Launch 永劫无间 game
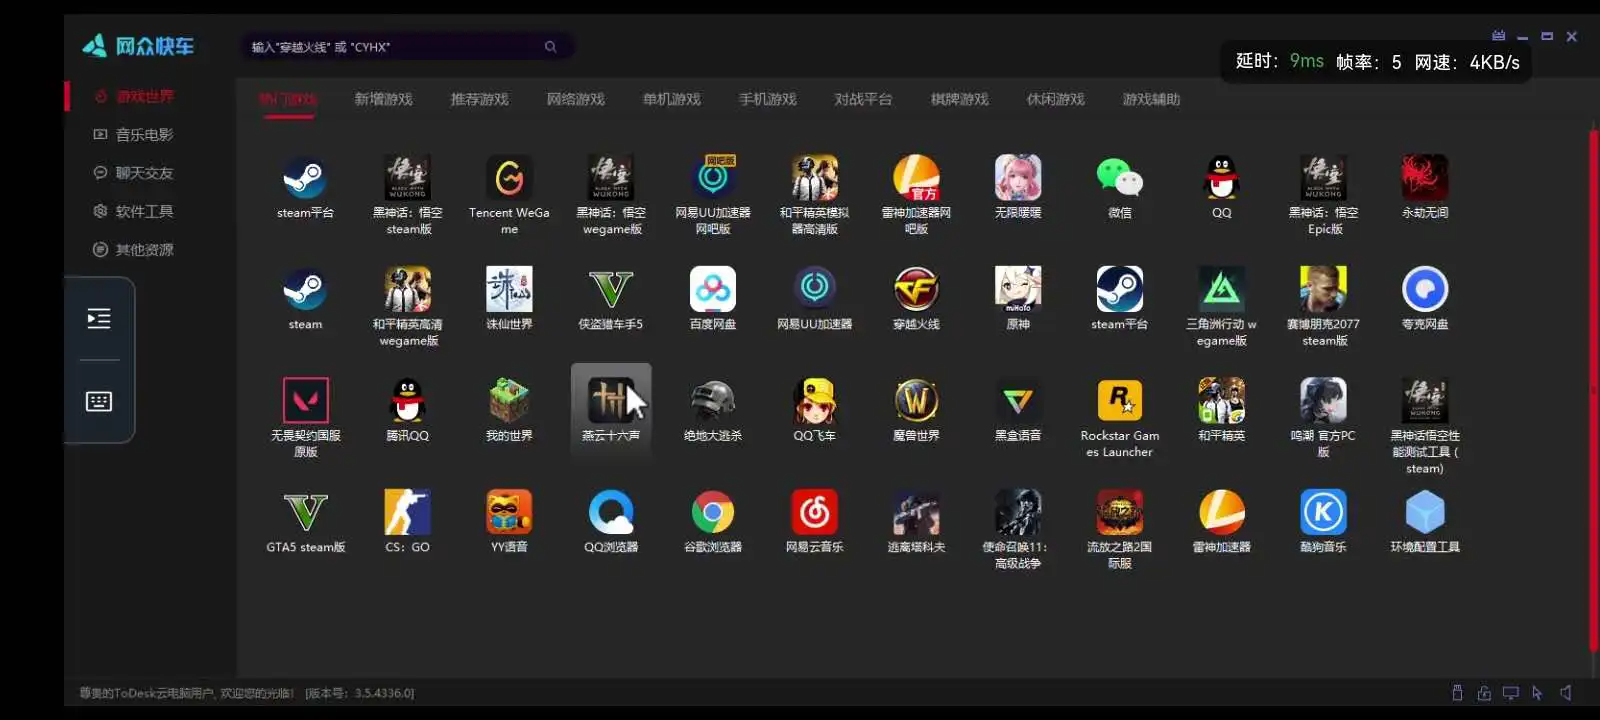 1425,178
